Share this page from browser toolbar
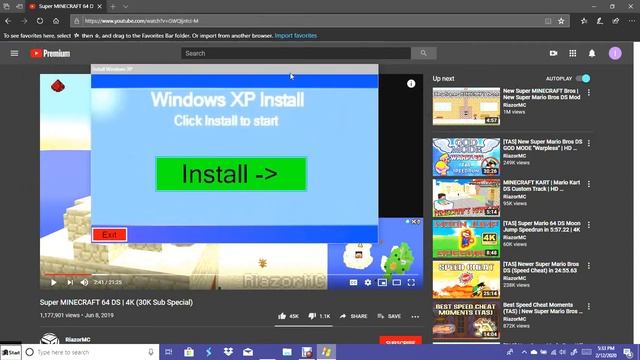 pyautogui.click(x=616, y=21)
